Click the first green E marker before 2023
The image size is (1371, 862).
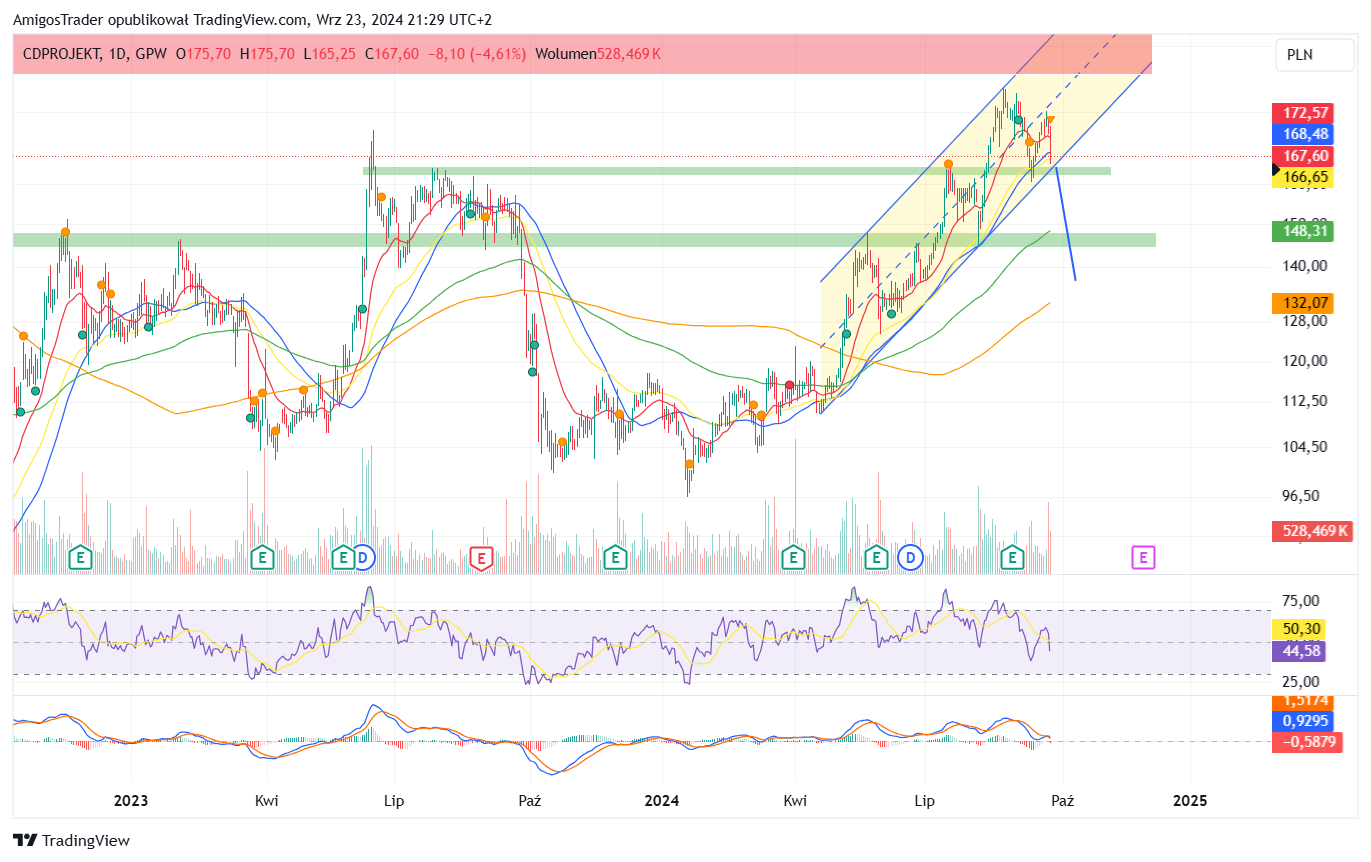[x=80, y=558]
